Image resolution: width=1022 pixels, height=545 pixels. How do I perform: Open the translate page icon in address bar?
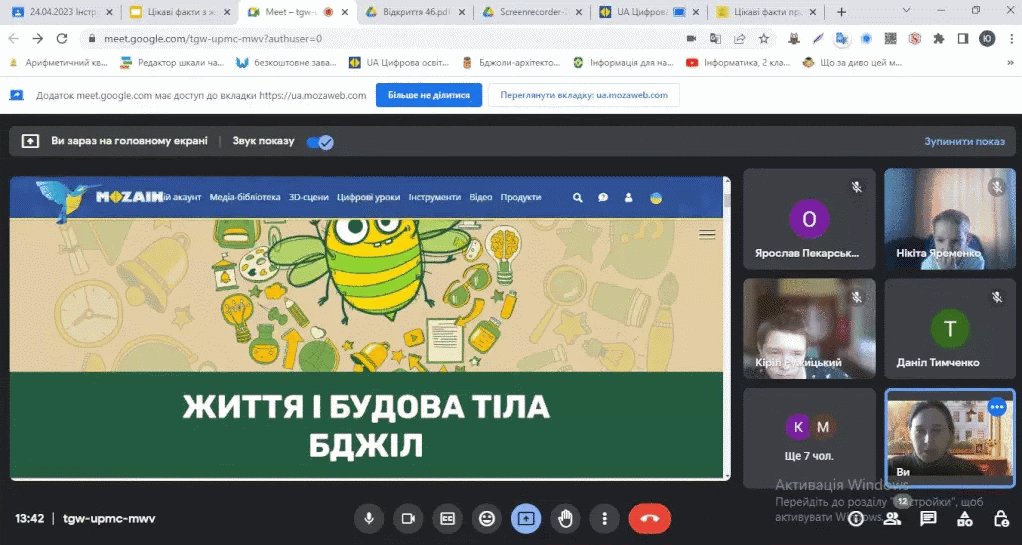(x=715, y=39)
